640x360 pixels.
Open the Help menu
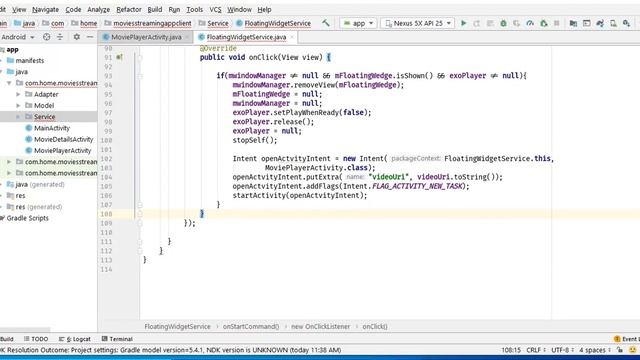(264, 9)
